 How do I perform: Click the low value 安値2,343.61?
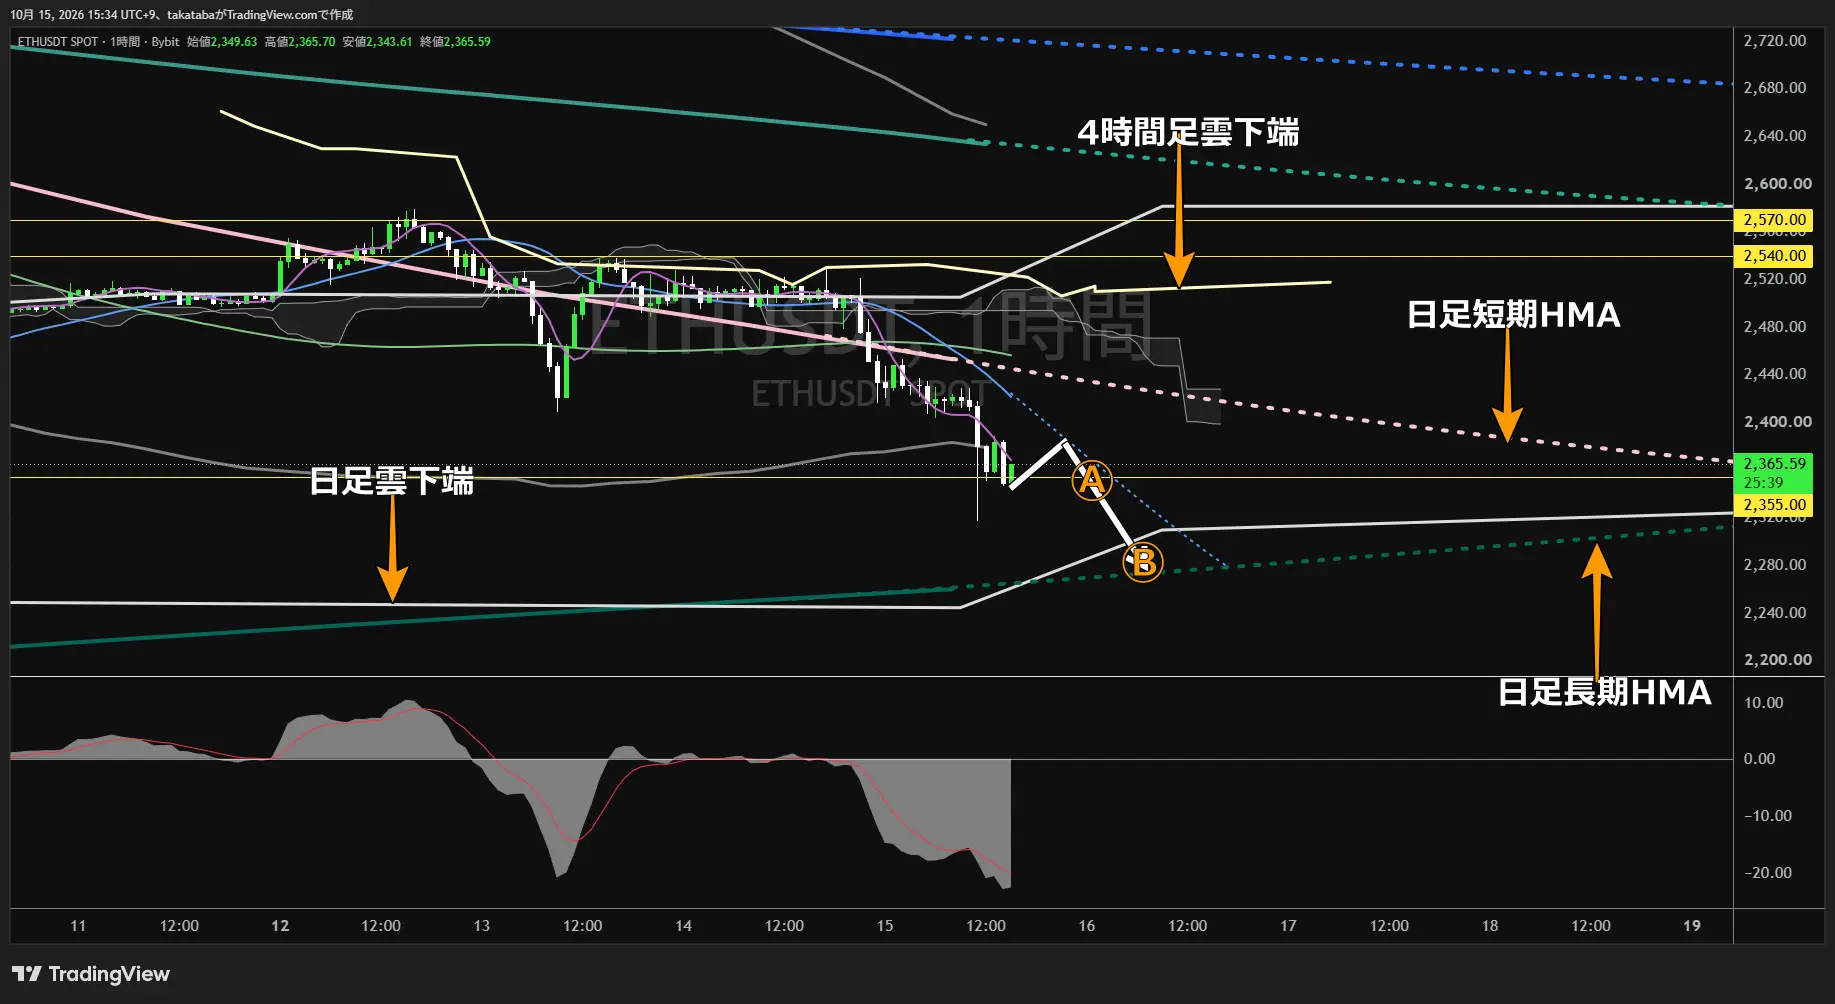click(x=377, y=42)
